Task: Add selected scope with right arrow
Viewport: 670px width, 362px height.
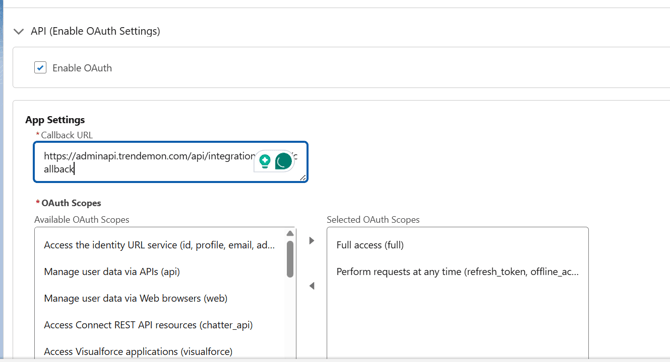Action: click(x=311, y=241)
